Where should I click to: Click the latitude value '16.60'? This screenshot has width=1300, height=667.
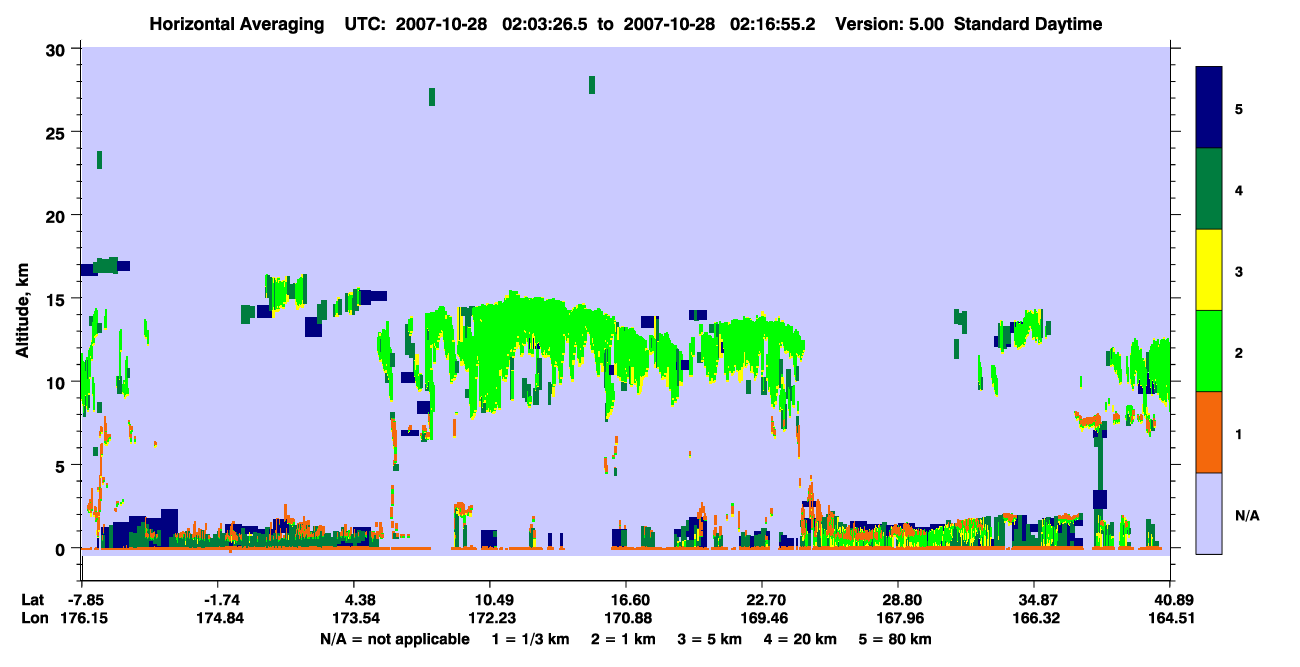pyautogui.click(x=629, y=600)
